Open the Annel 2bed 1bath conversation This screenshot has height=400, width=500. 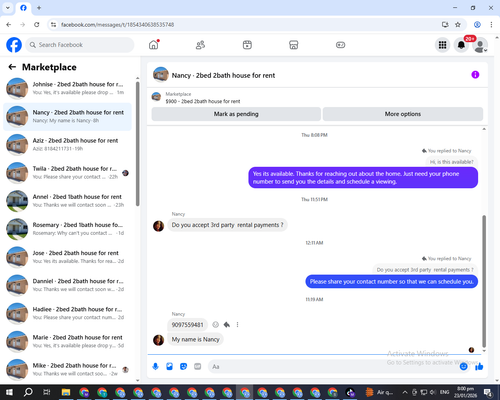point(67,201)
